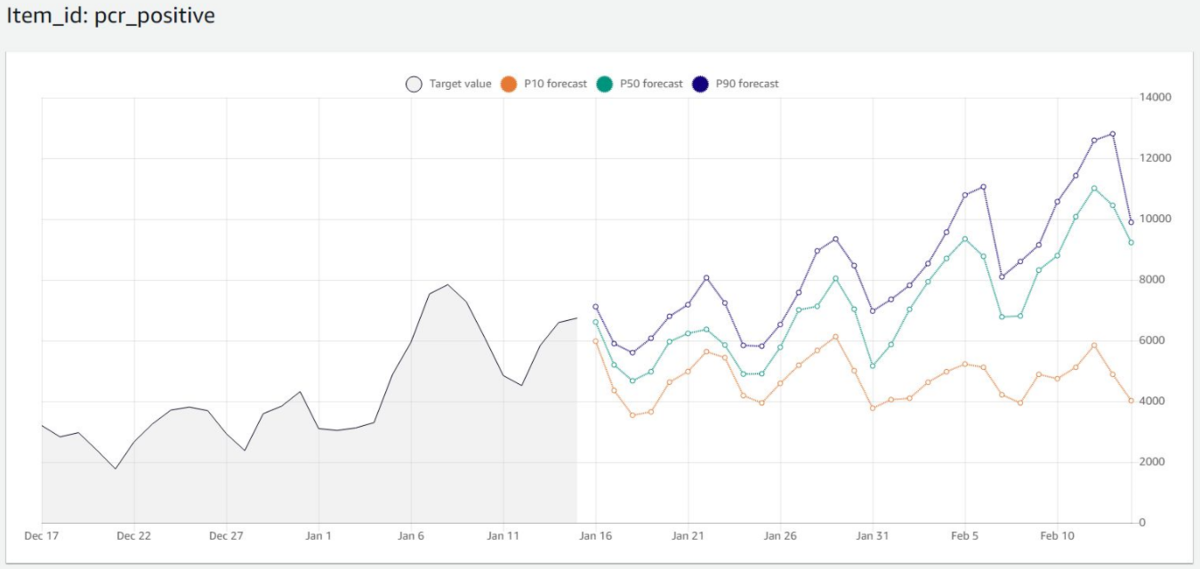Click the target value peak near Jan 8
This screenshot has width=1200, height=569.
pyautogui.click(x=448, y=285)
